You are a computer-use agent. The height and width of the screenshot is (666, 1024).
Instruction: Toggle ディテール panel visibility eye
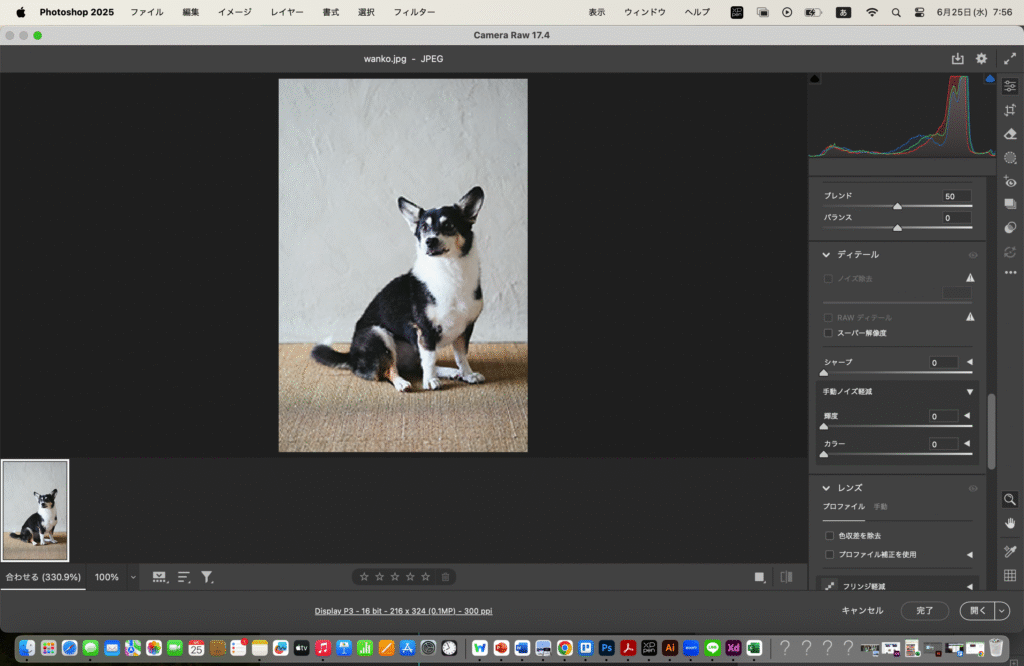coord(972,255)
